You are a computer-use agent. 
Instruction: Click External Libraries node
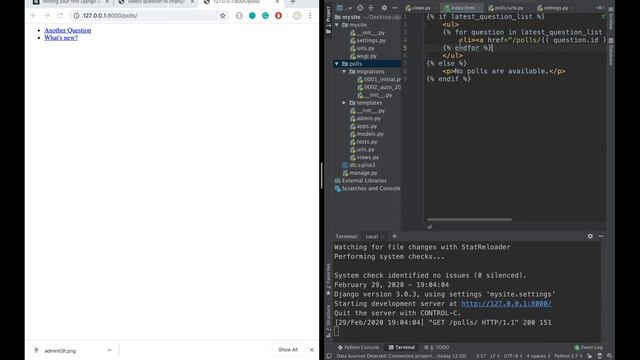360,180
